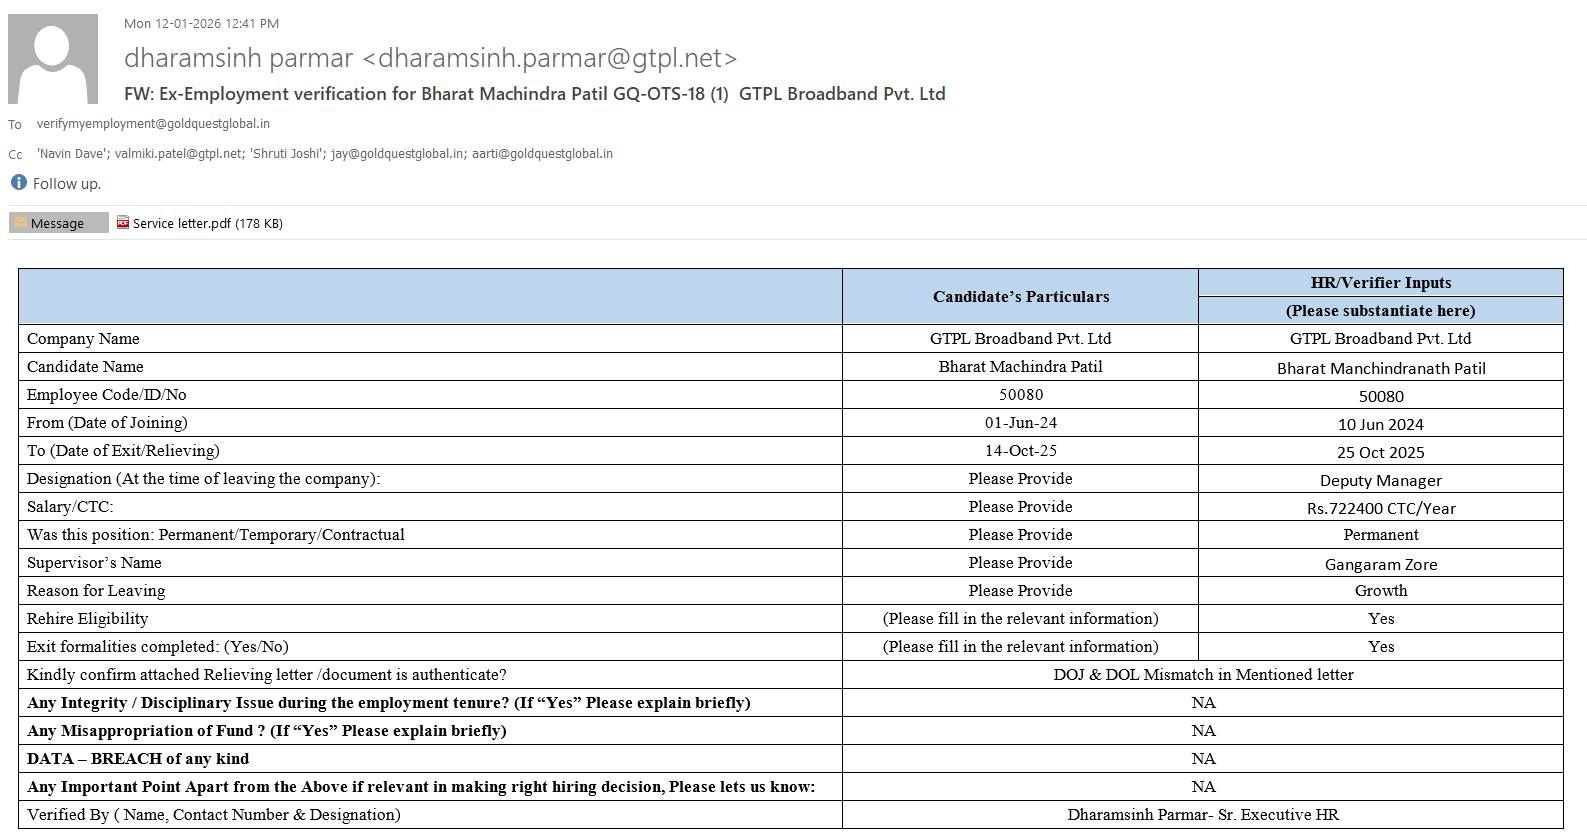Select sender name dharamsinh parmar with email address
This screenshot has height=840, width=1587.
click(431, 58)
